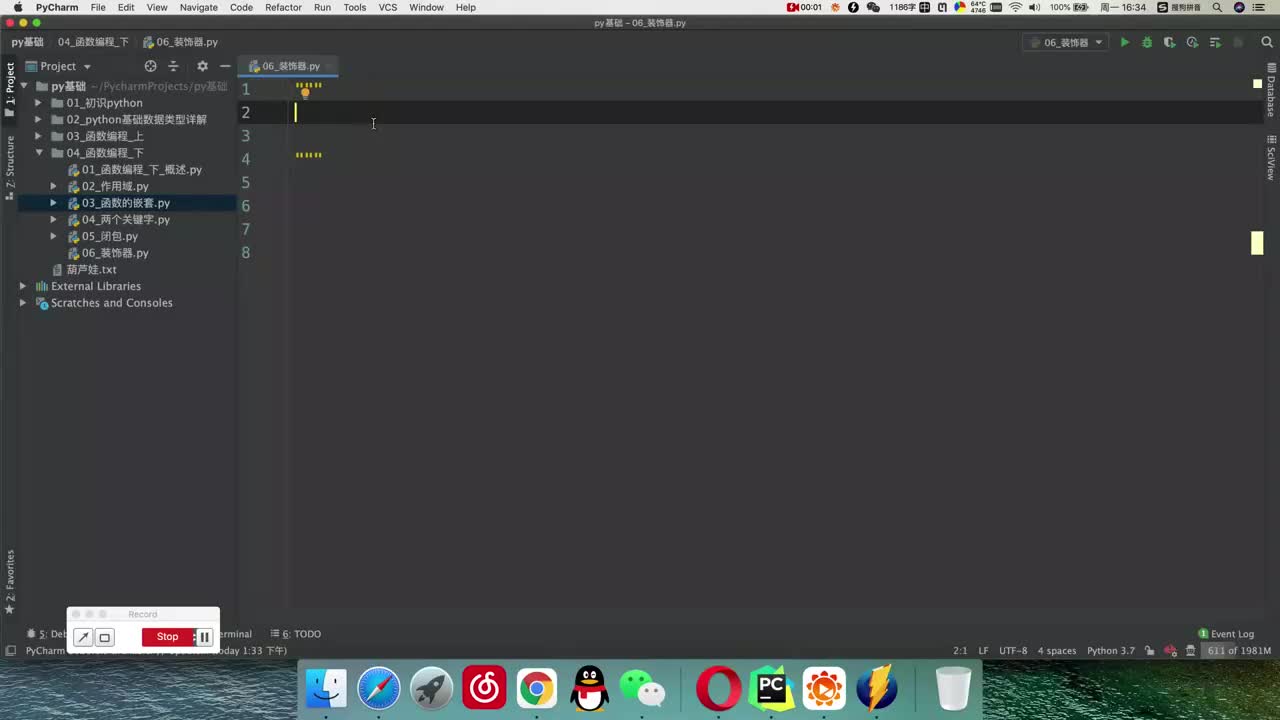Expand the 02_python基础数据类型详解 folder
Viewport: 1280px width, 720px height.
(x=38, y=120)
